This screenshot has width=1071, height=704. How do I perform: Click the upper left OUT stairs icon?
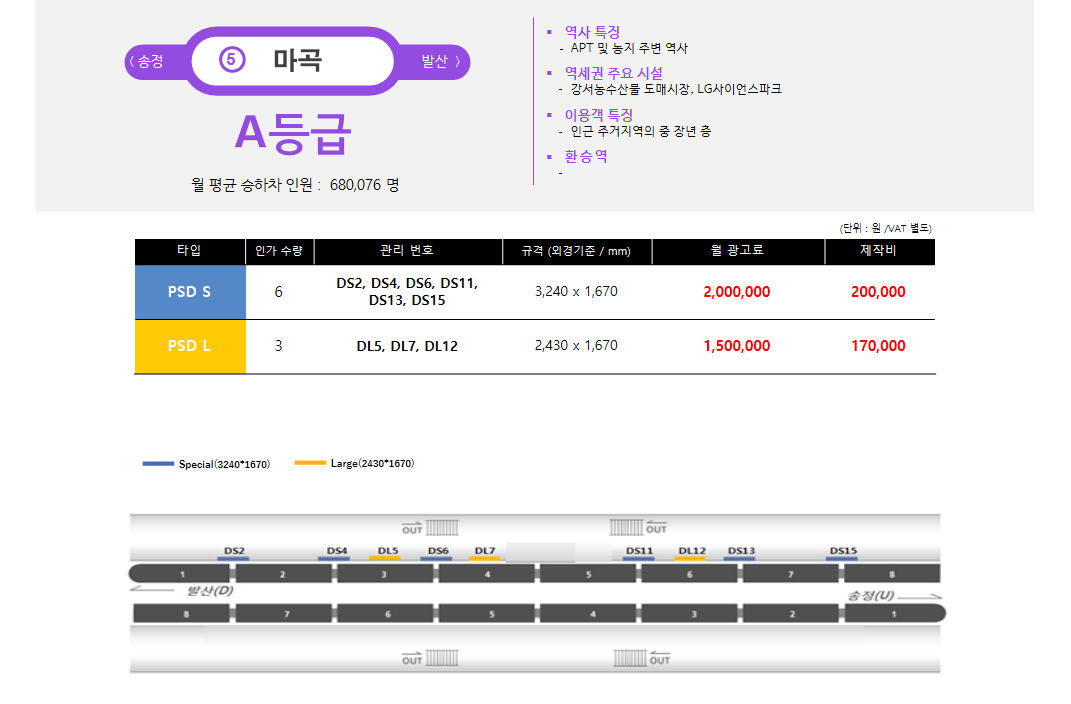[x=430, y=528]
